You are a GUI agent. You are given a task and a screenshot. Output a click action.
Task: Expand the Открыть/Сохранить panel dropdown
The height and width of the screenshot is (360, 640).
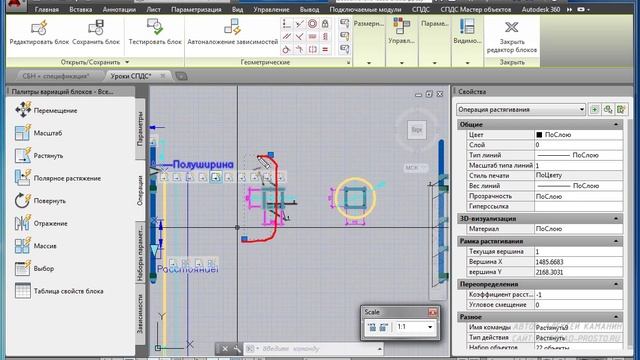pos(127,62)
